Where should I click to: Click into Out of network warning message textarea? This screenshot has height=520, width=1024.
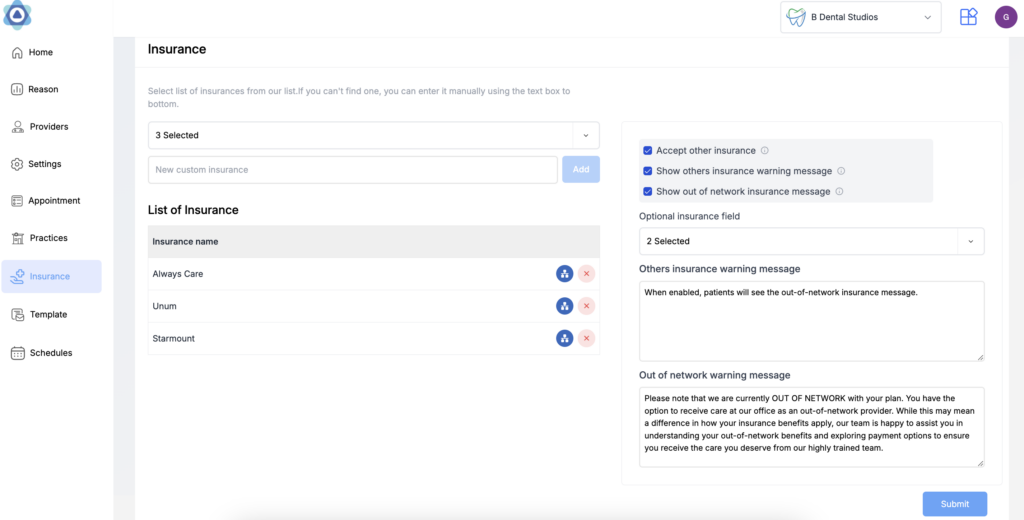[811, 427]
